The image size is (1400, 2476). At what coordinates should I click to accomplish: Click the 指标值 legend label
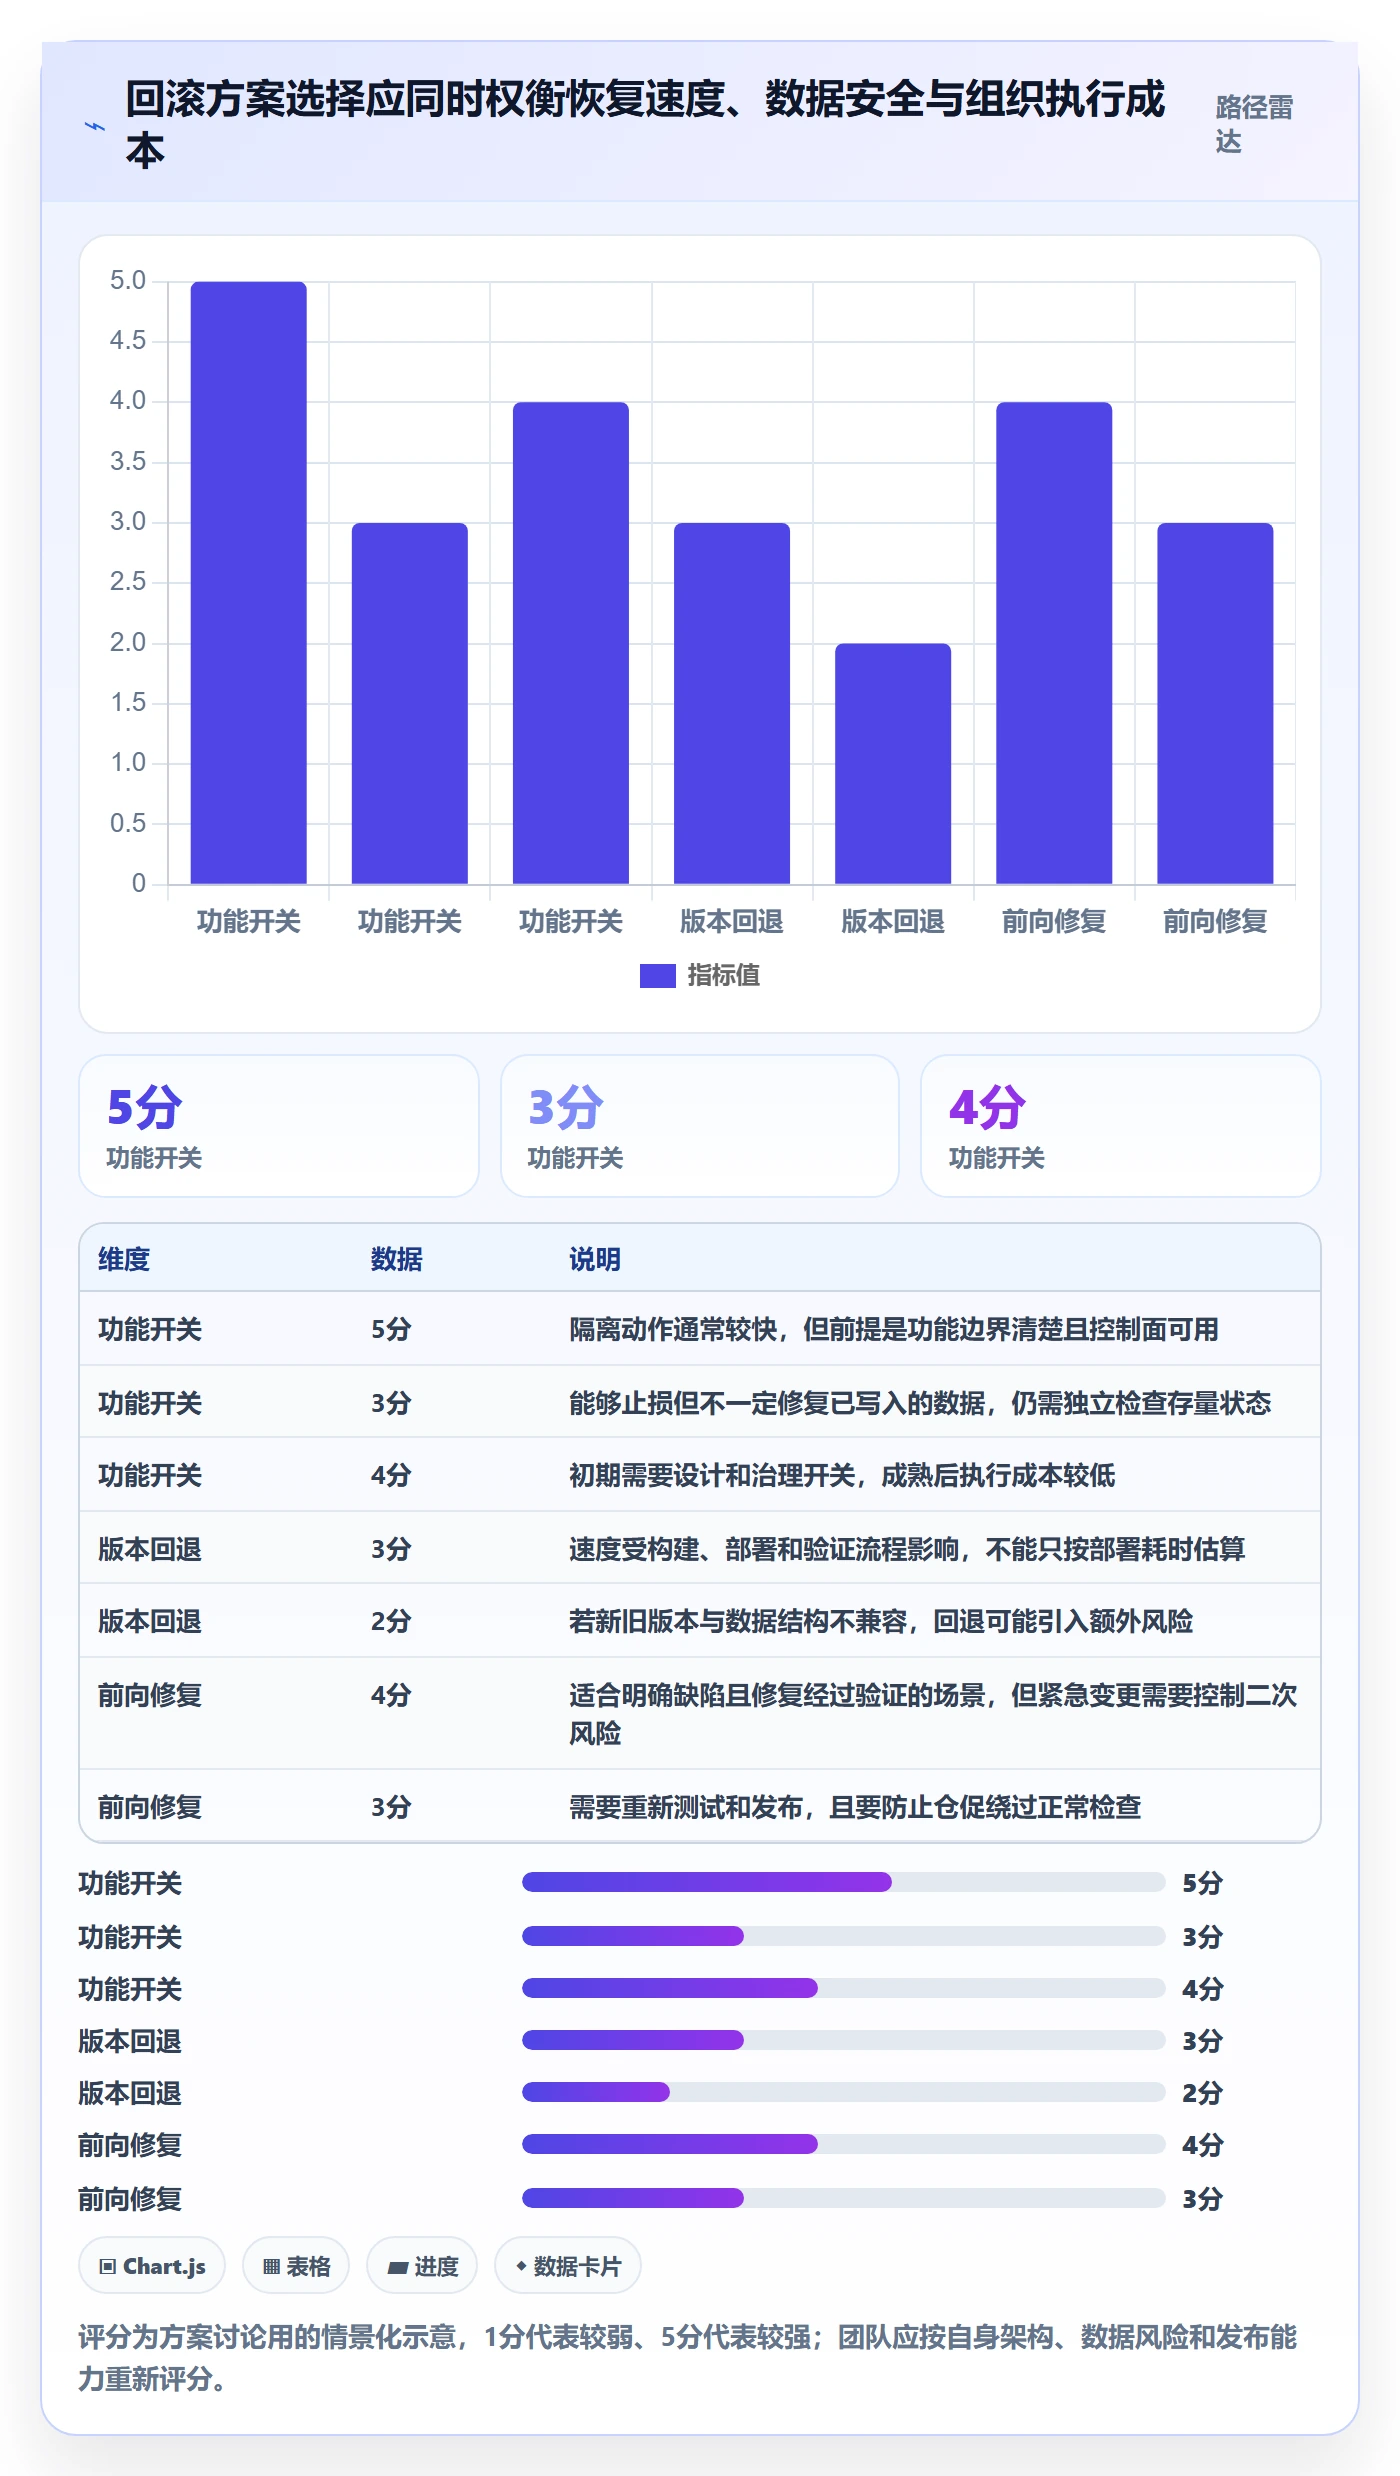coord(723,975)
